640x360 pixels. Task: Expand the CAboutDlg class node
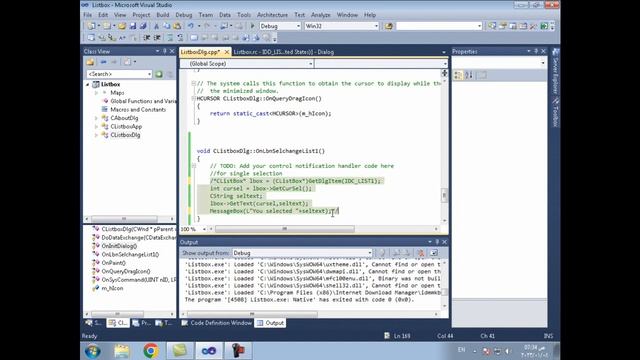pos(96,118)
